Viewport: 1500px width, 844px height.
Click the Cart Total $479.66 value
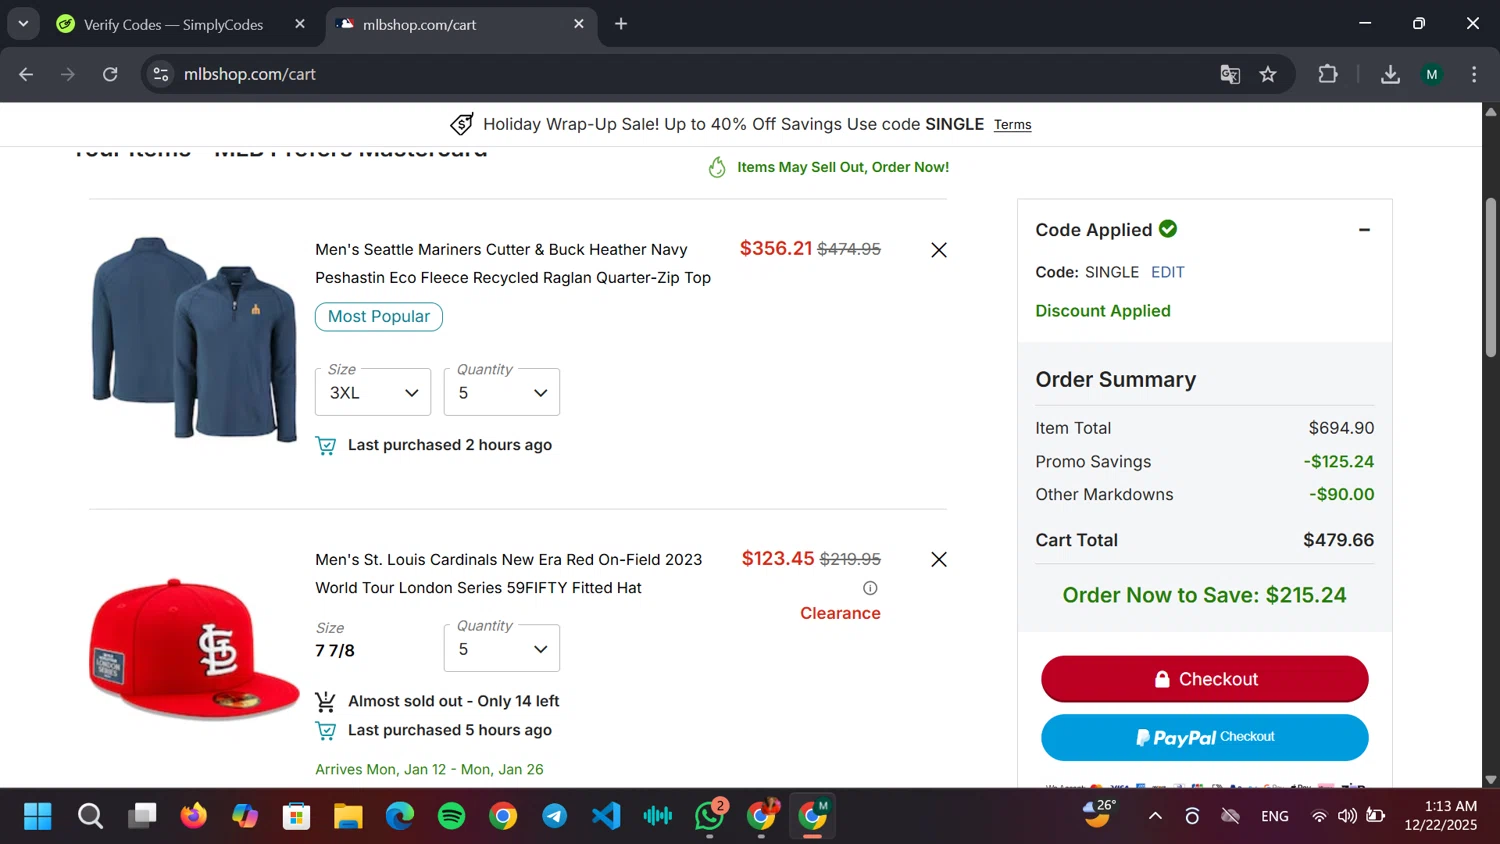coord(1338,540)
